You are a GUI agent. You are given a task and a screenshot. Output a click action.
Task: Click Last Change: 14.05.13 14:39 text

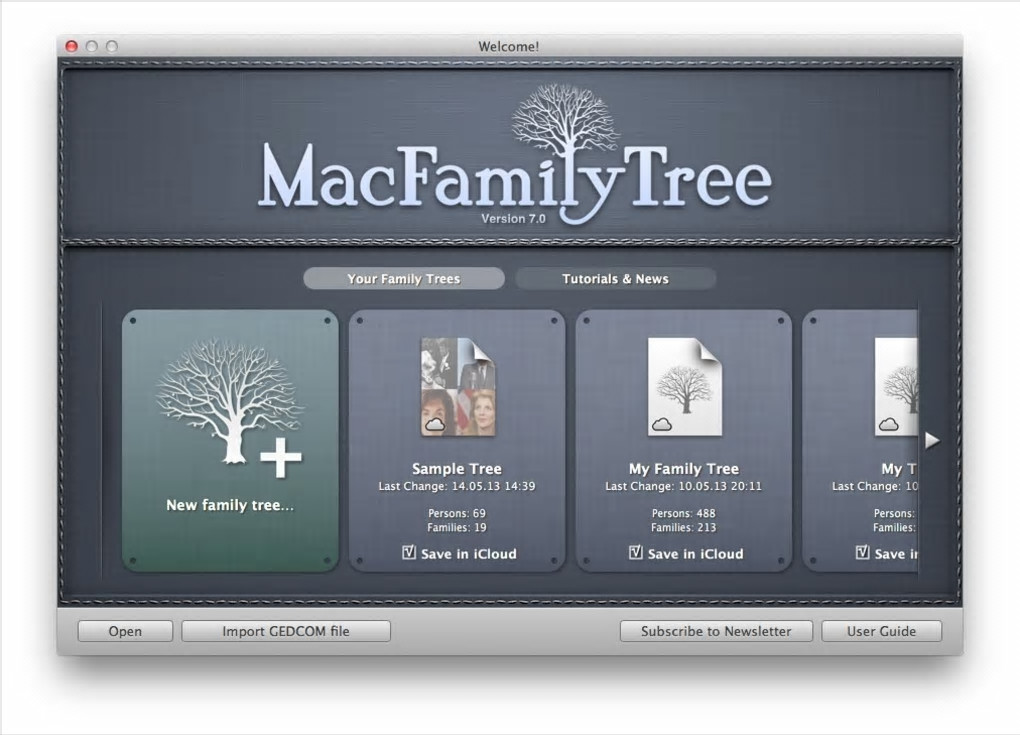[457, 486]
